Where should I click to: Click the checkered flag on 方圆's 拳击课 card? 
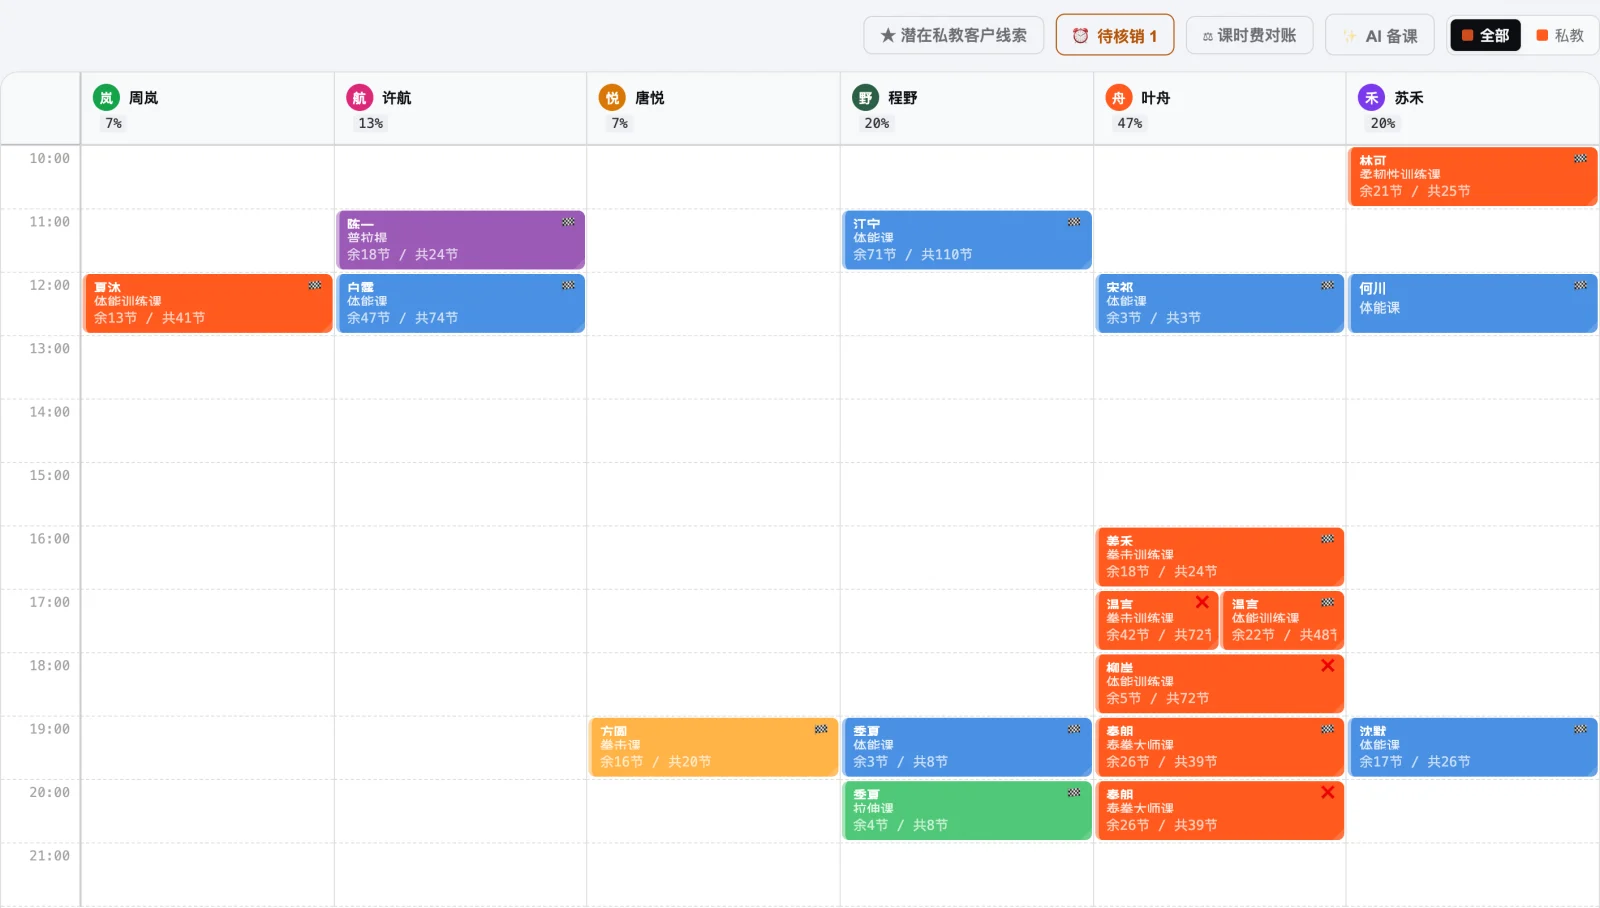tap(821, 729)
